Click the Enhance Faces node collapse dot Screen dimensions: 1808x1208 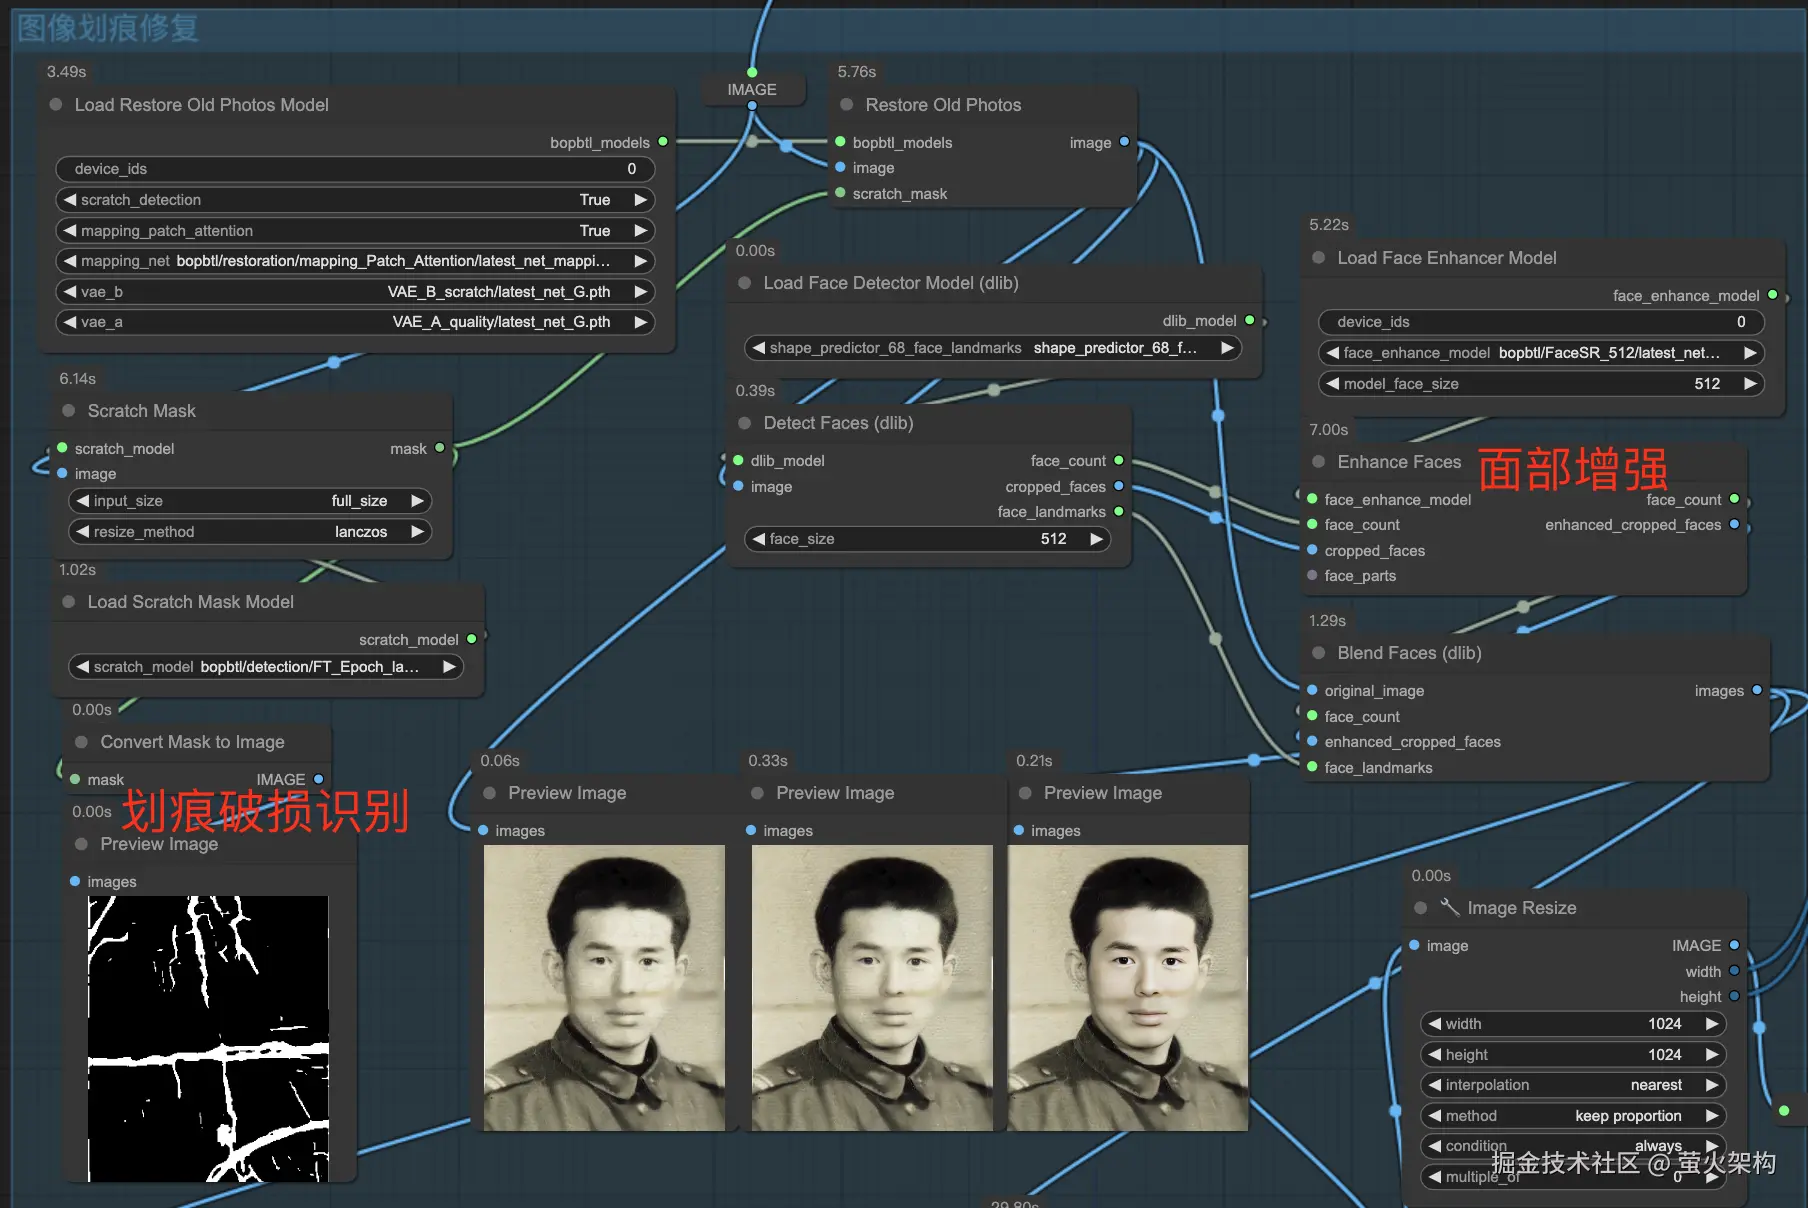(1319, 462)
